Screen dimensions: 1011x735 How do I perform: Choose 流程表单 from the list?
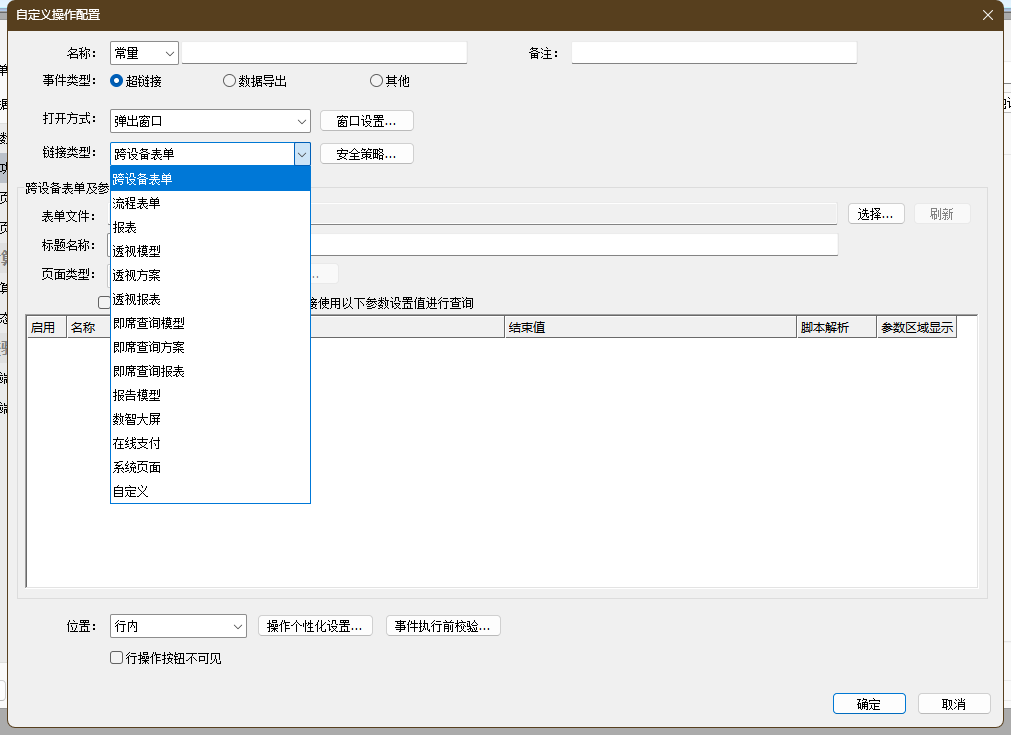pyautogui.click(x=137, y=203)
